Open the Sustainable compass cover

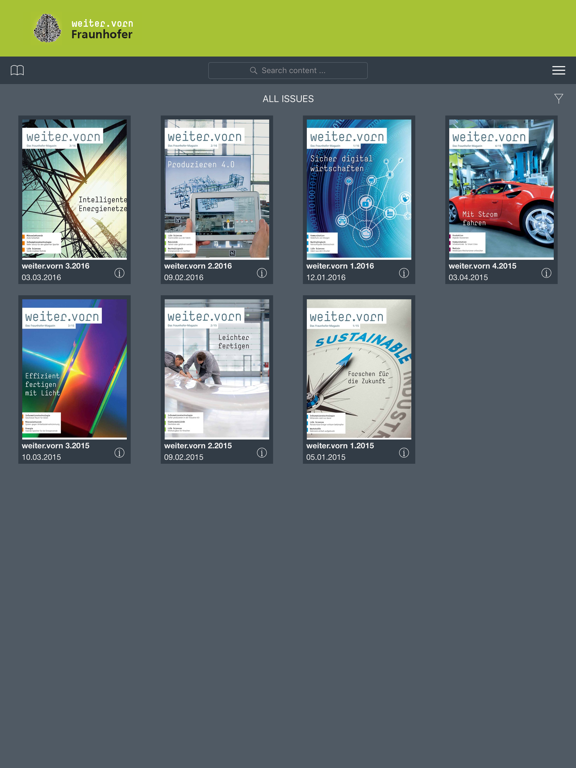[359, 369]
